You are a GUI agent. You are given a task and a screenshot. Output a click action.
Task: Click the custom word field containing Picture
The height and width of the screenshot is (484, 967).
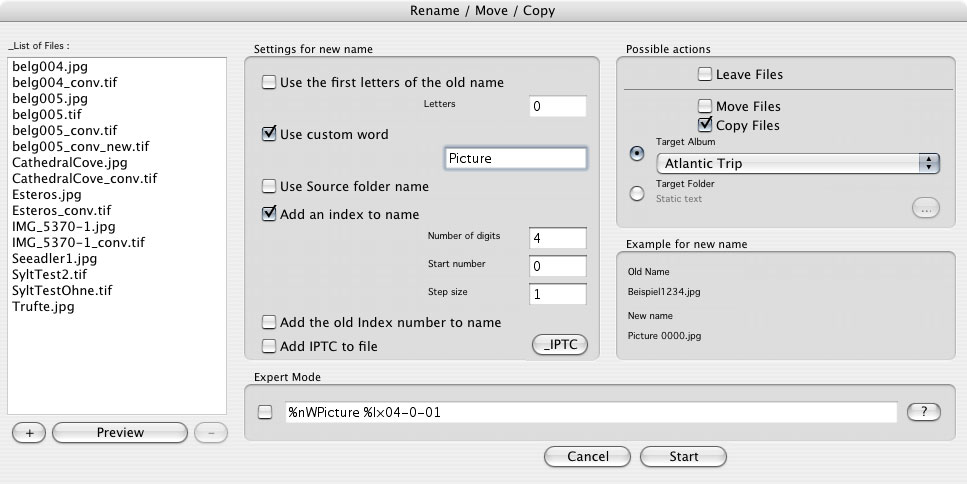point(515,158)
